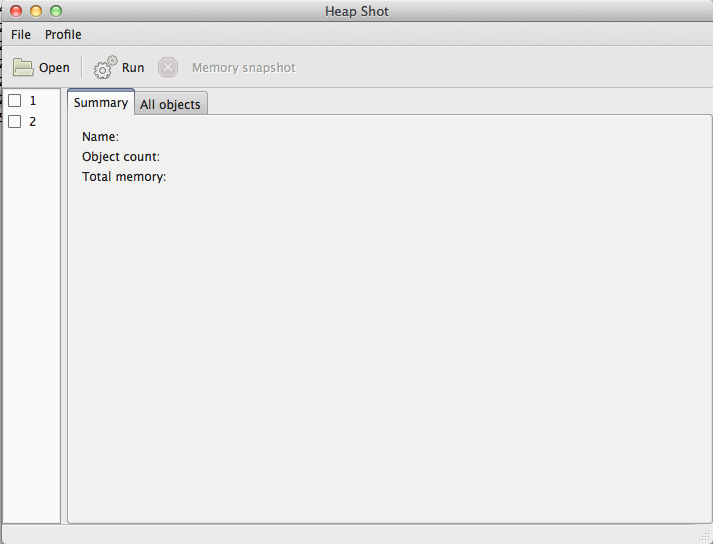
Task: Open the File menu
Action: pyautogui.click(x=21, y=35)
